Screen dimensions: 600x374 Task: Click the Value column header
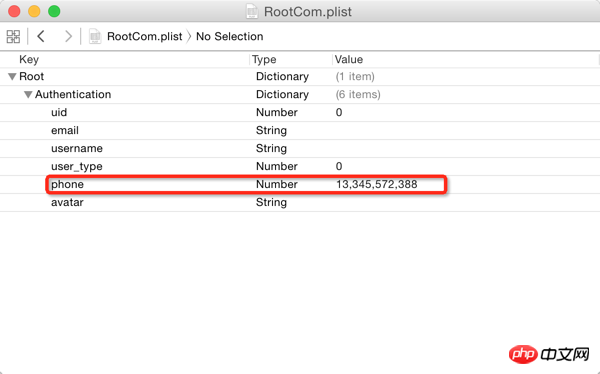[x=349, y=59]
